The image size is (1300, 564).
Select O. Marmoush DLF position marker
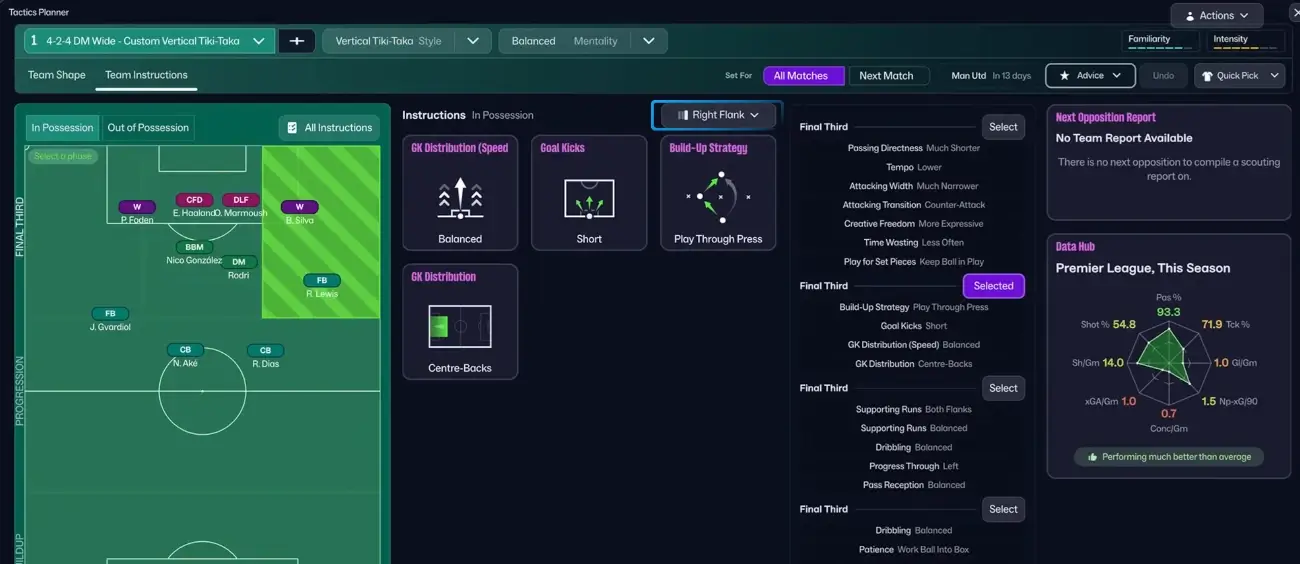point(241,200)
